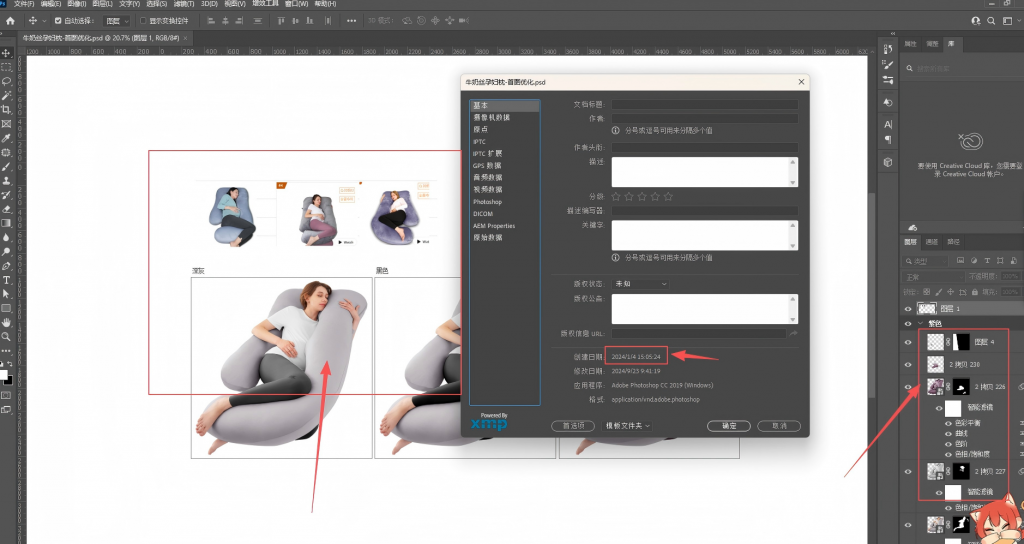Toggle visibility of layer 2 拷贝 227
This screenshot has width=1024, height=544.
908,471
